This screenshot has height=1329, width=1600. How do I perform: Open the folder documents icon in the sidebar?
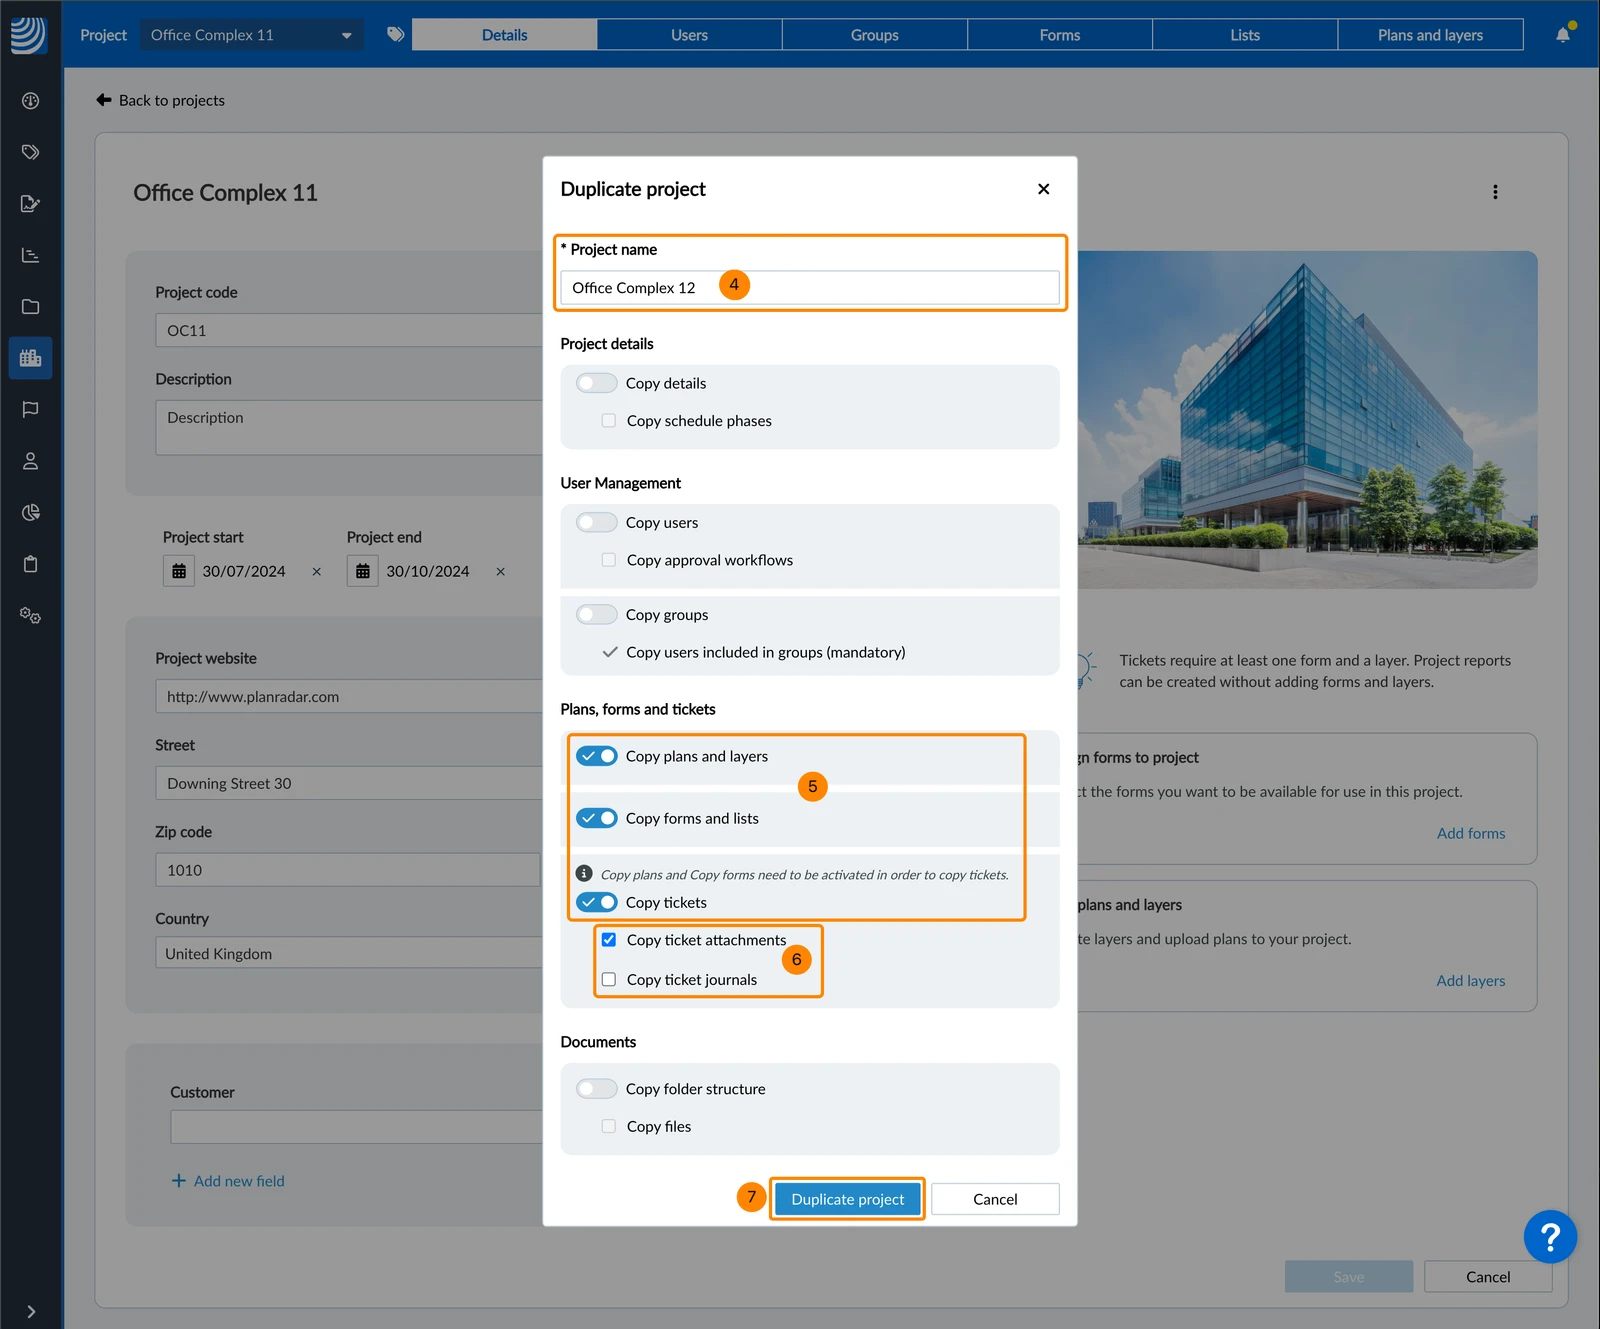(x=31, y=306)
